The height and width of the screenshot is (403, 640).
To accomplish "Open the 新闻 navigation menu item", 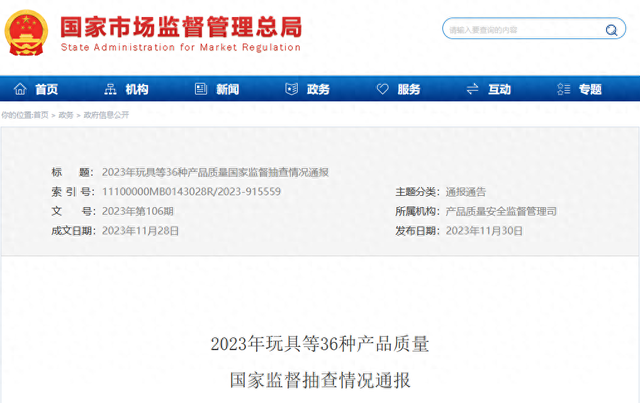I will tap(227, 89).
